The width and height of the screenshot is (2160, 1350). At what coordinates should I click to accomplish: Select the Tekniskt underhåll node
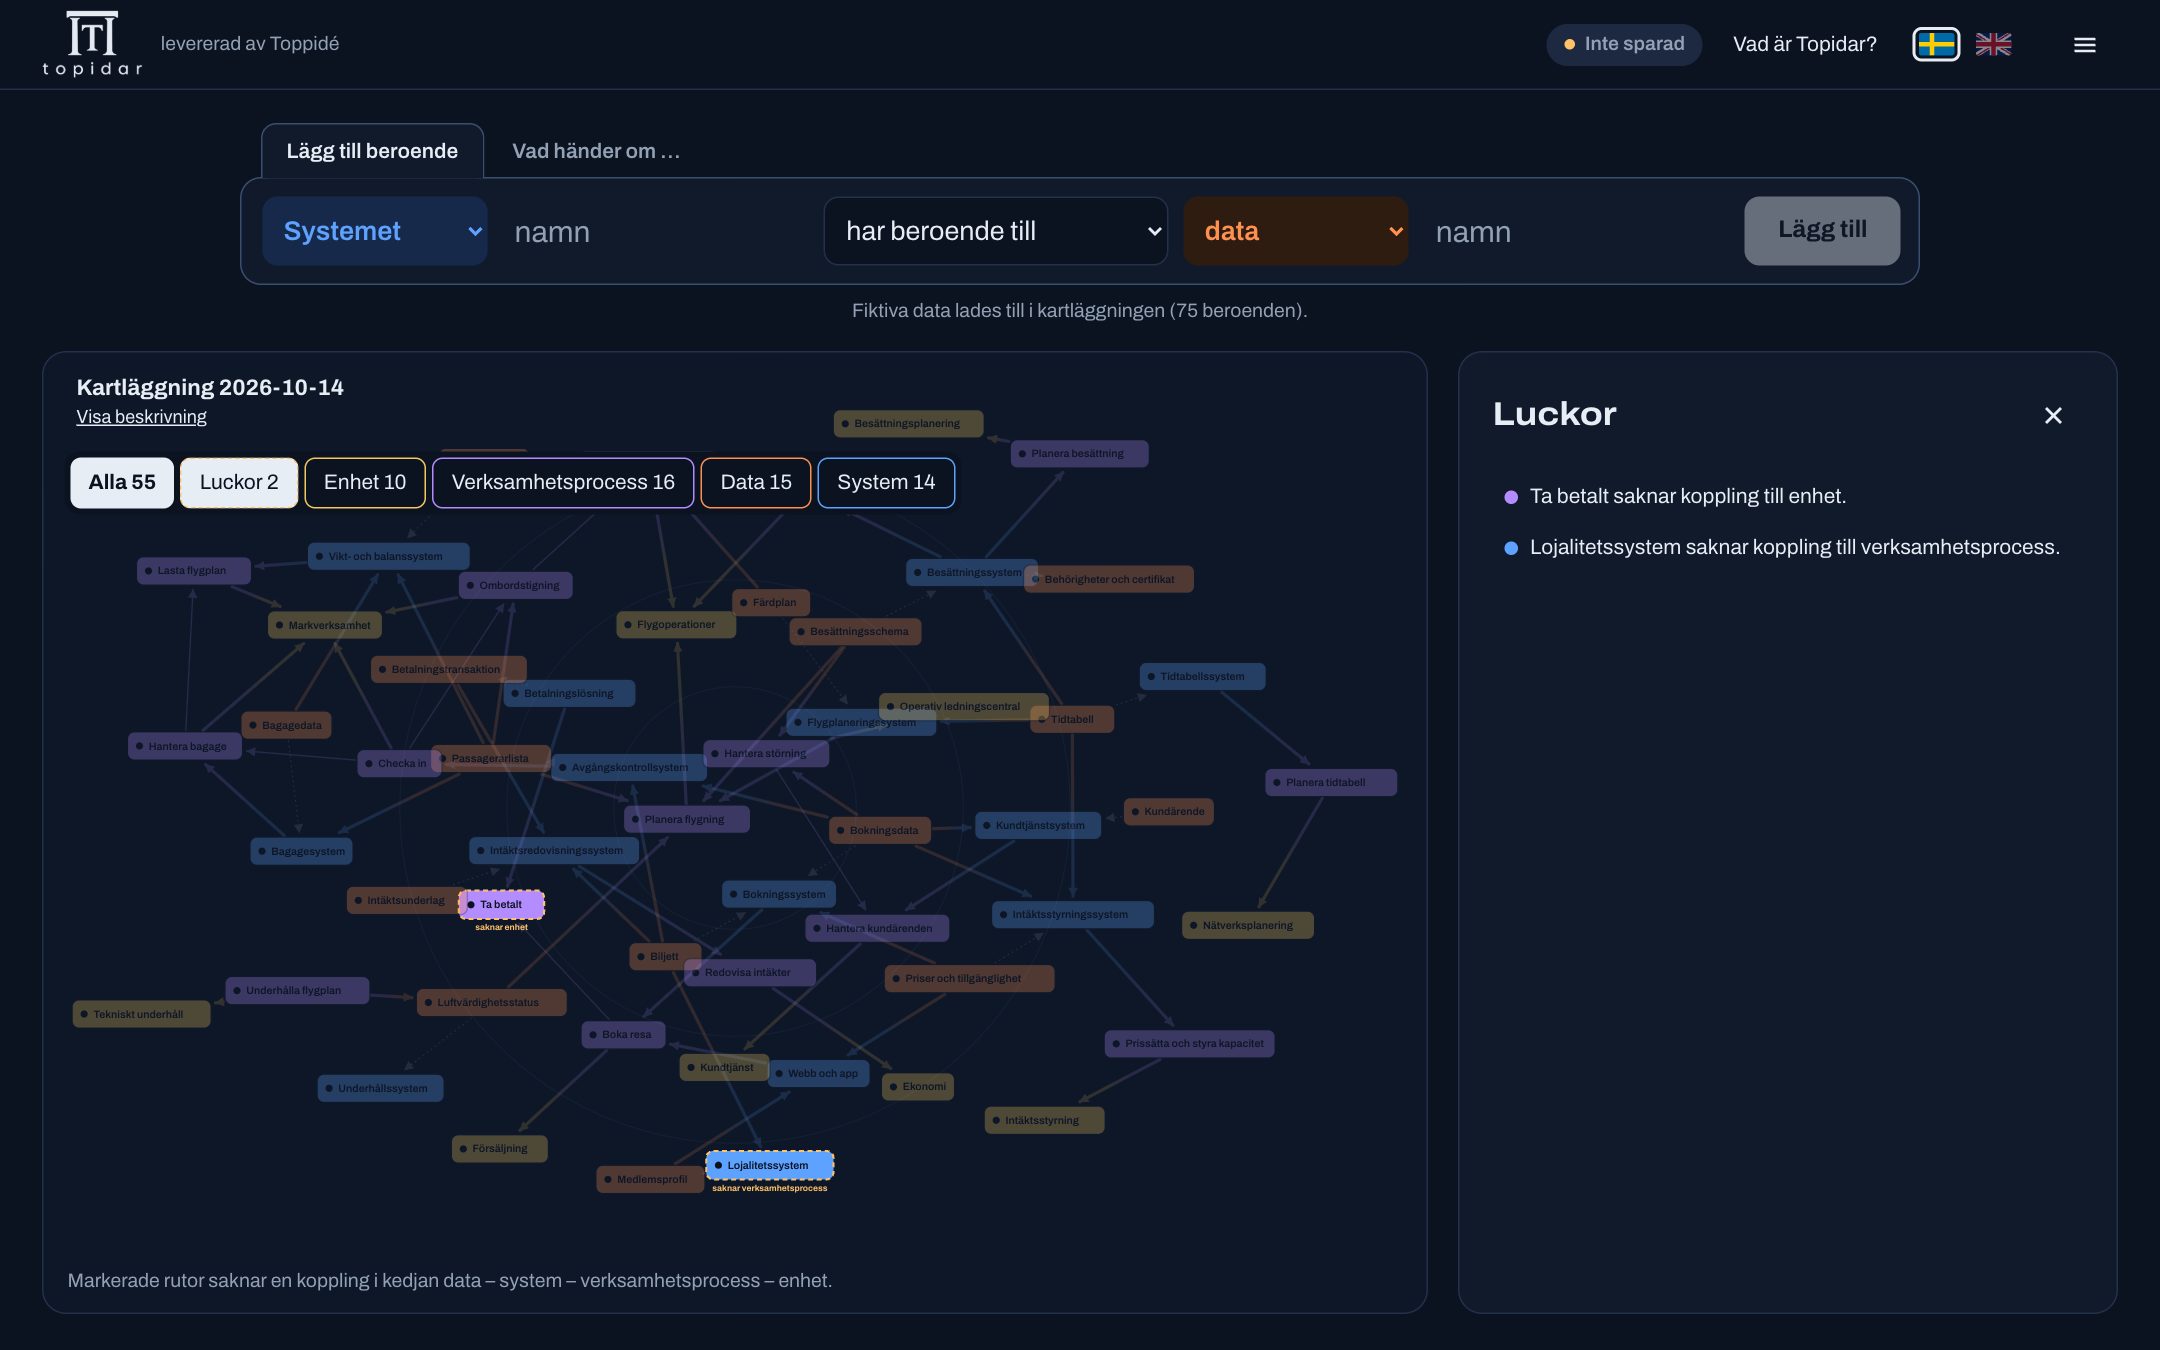coord(141,1015)
